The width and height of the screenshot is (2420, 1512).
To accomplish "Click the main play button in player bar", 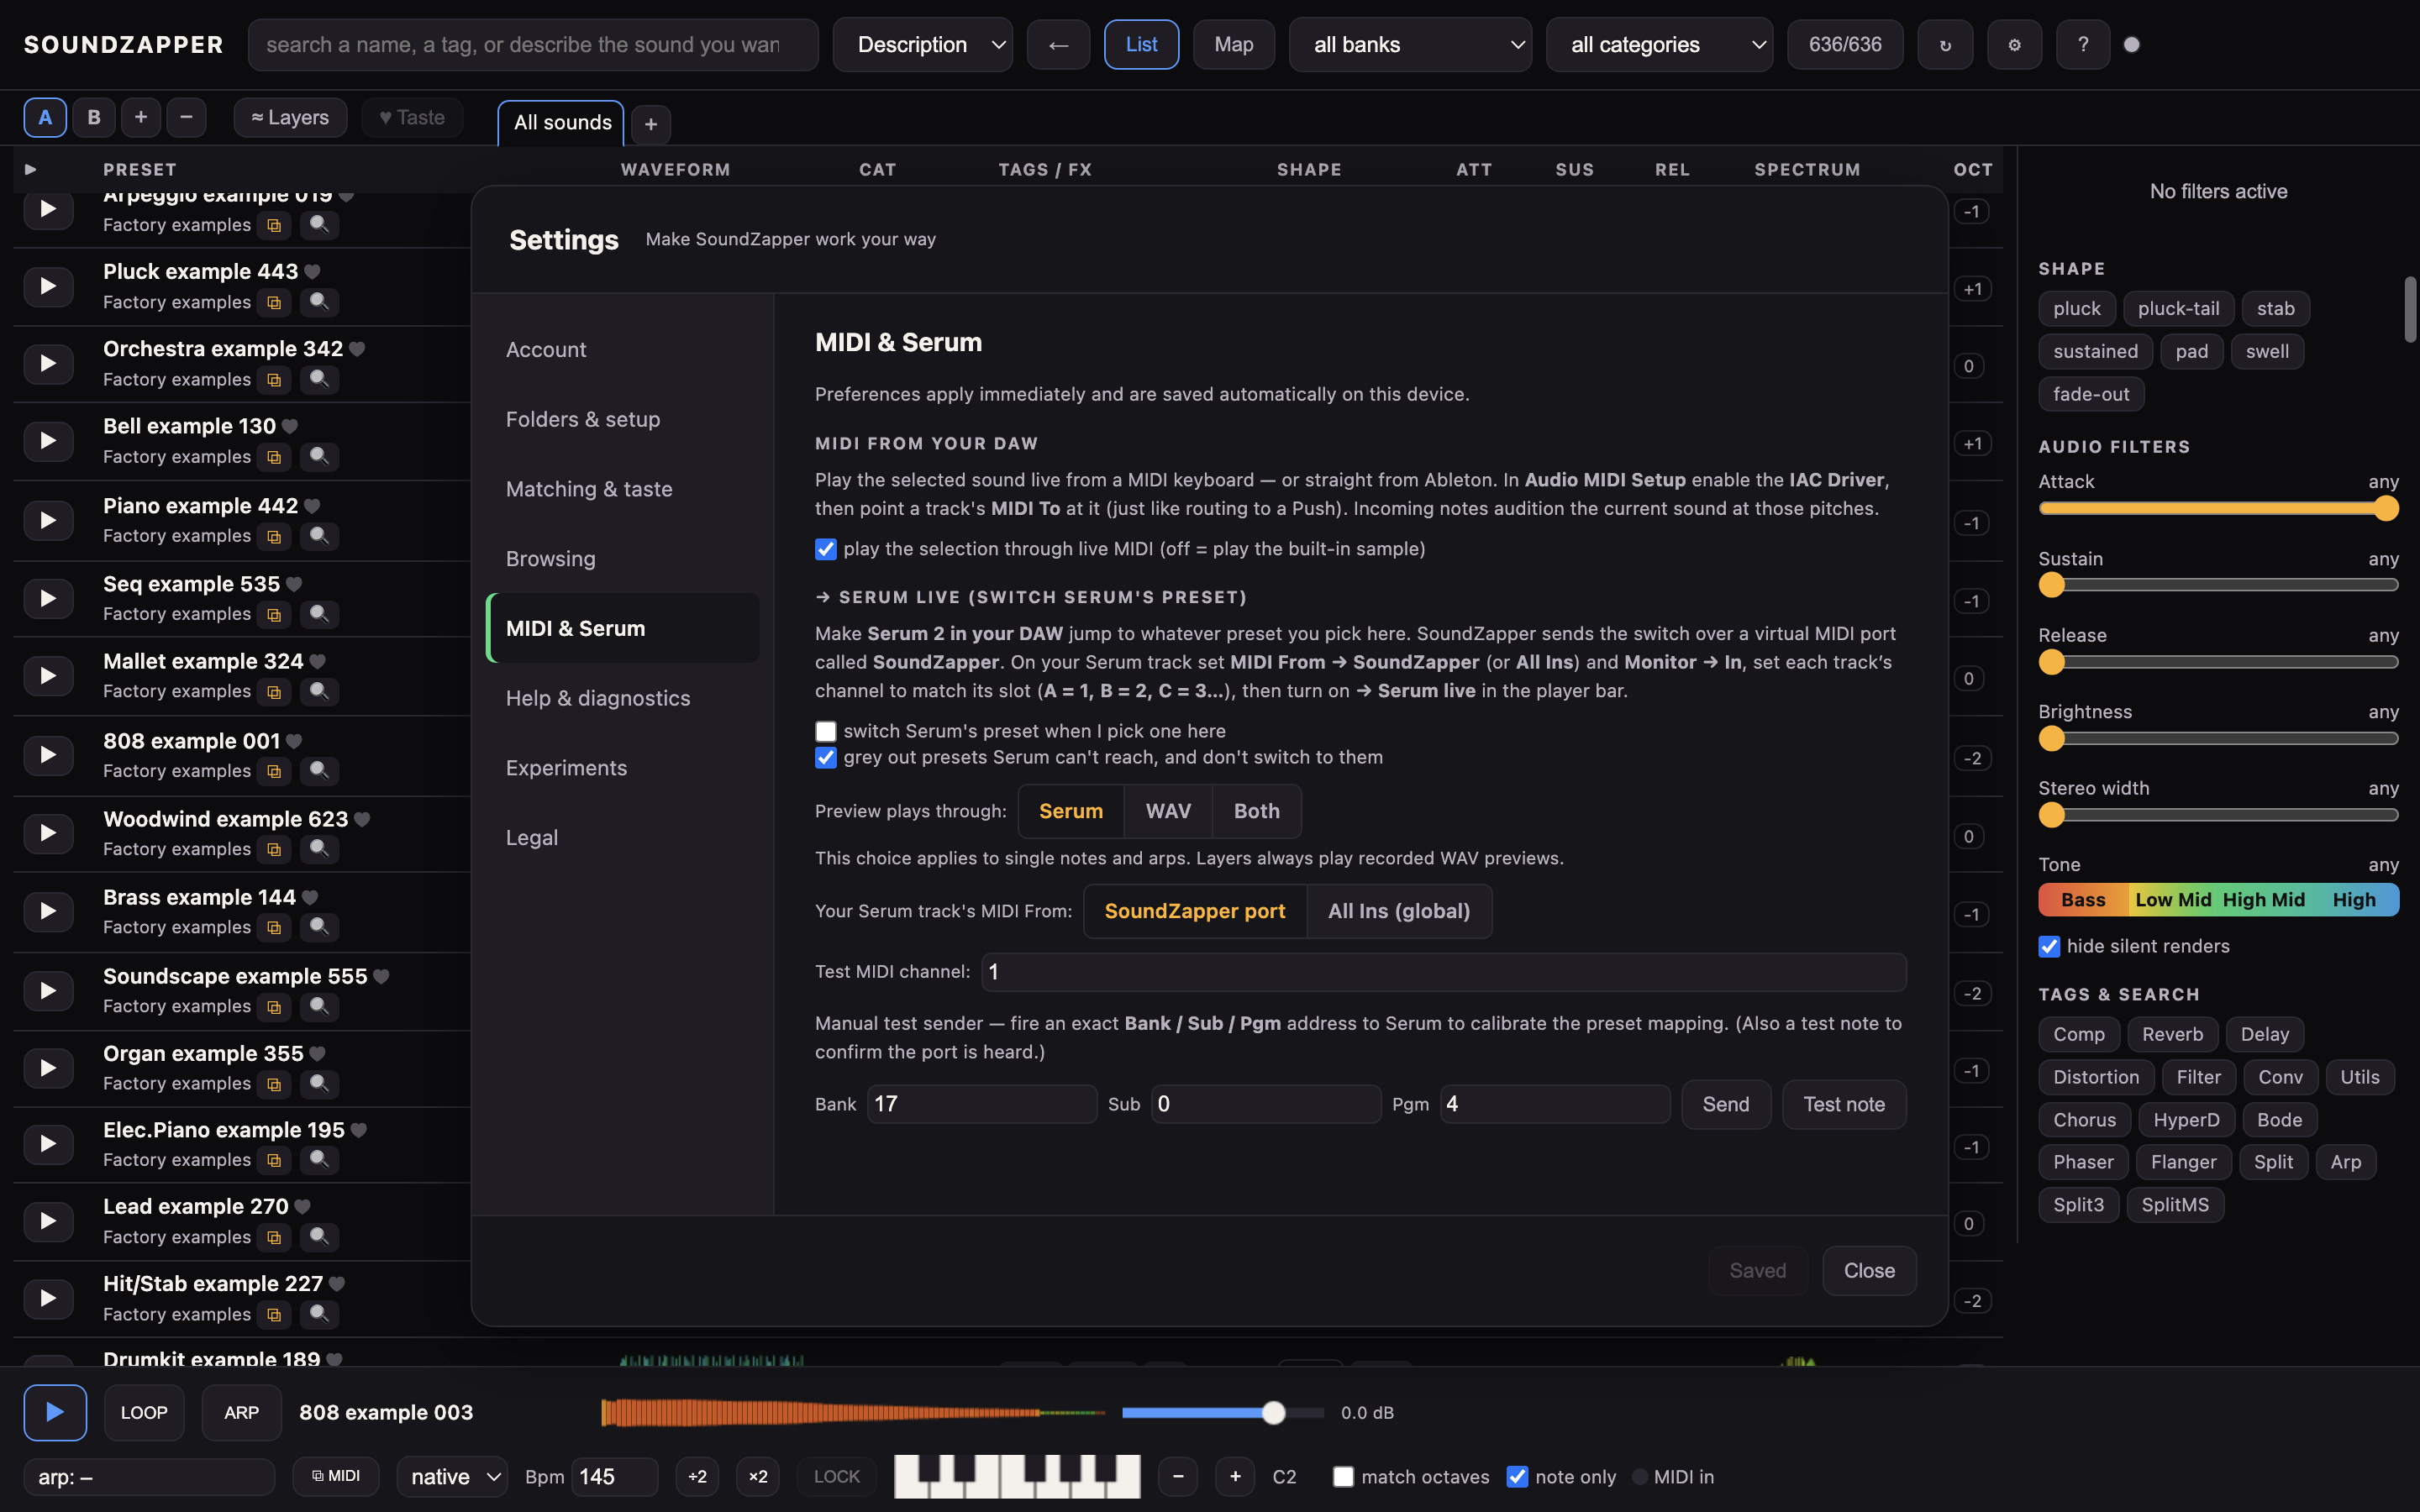I will pos(55,1412).
